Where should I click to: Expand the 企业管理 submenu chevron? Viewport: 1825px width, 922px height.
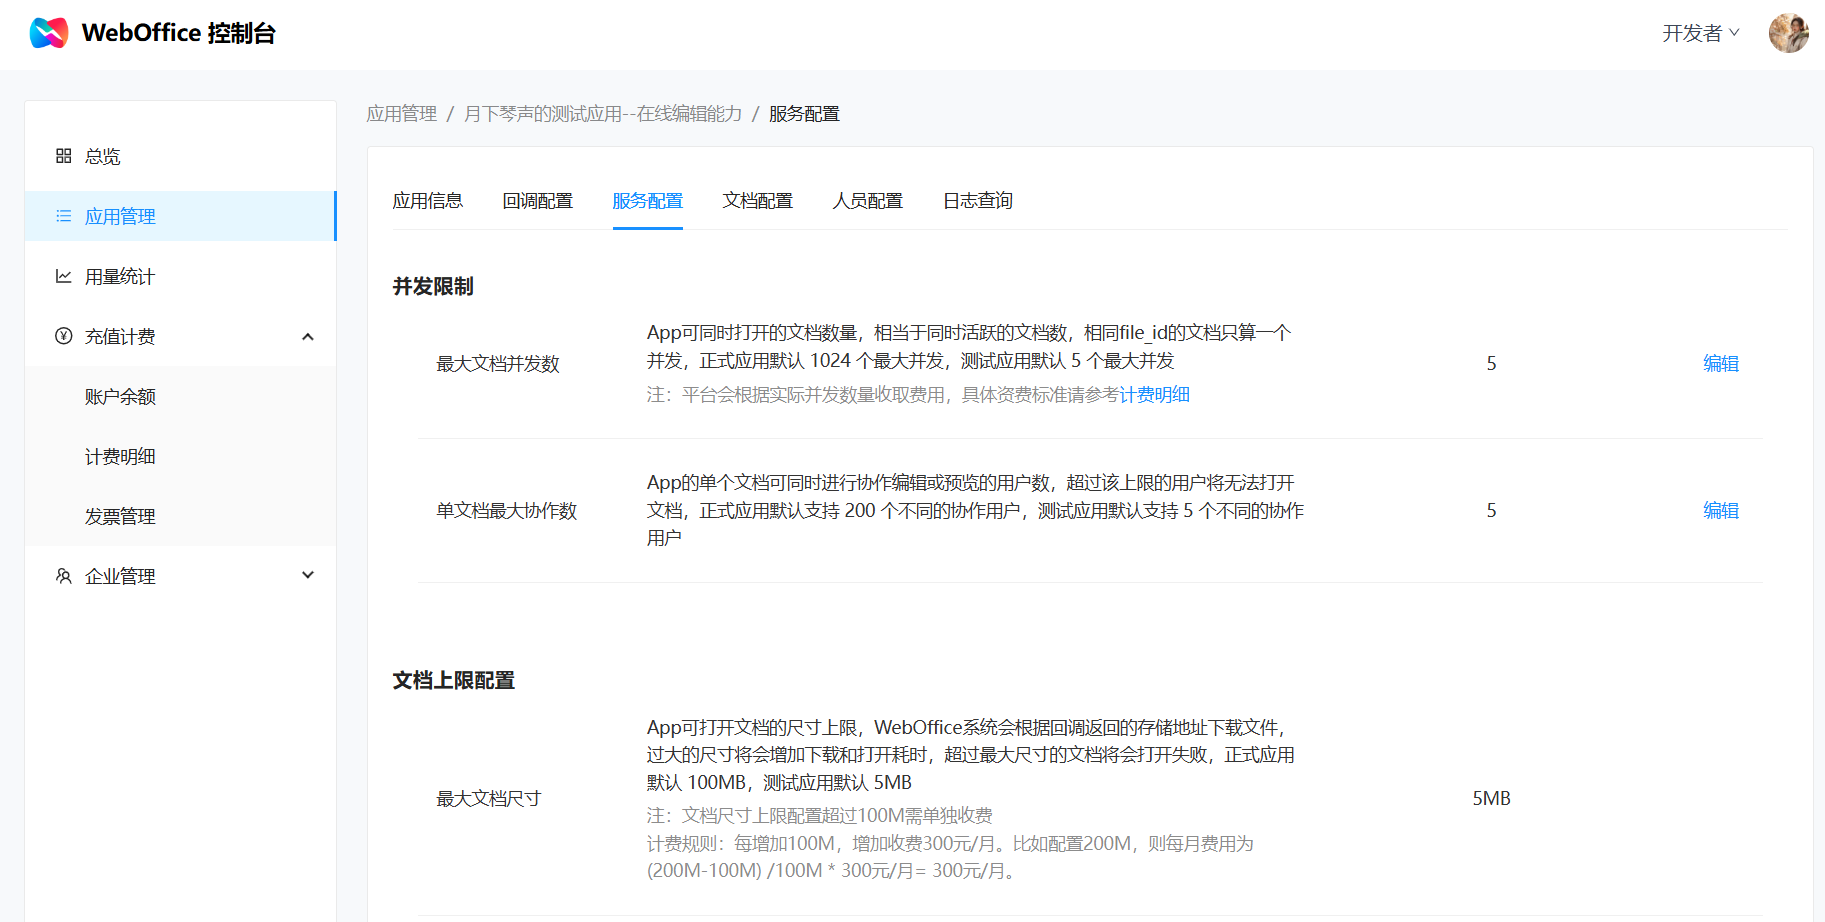click(x=308, y=575)
